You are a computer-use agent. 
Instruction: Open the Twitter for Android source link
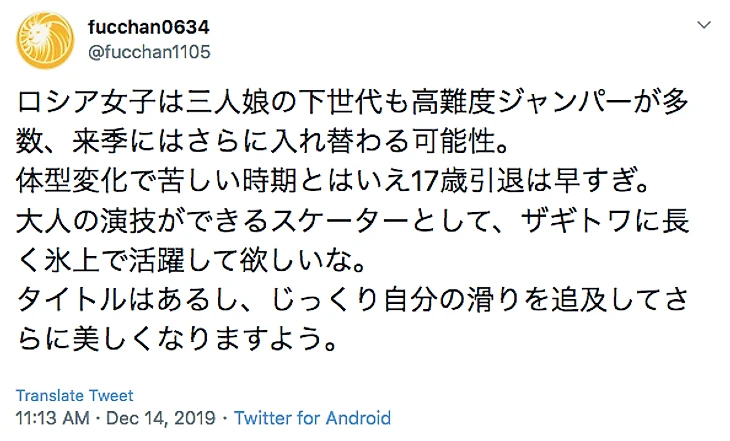311,418
